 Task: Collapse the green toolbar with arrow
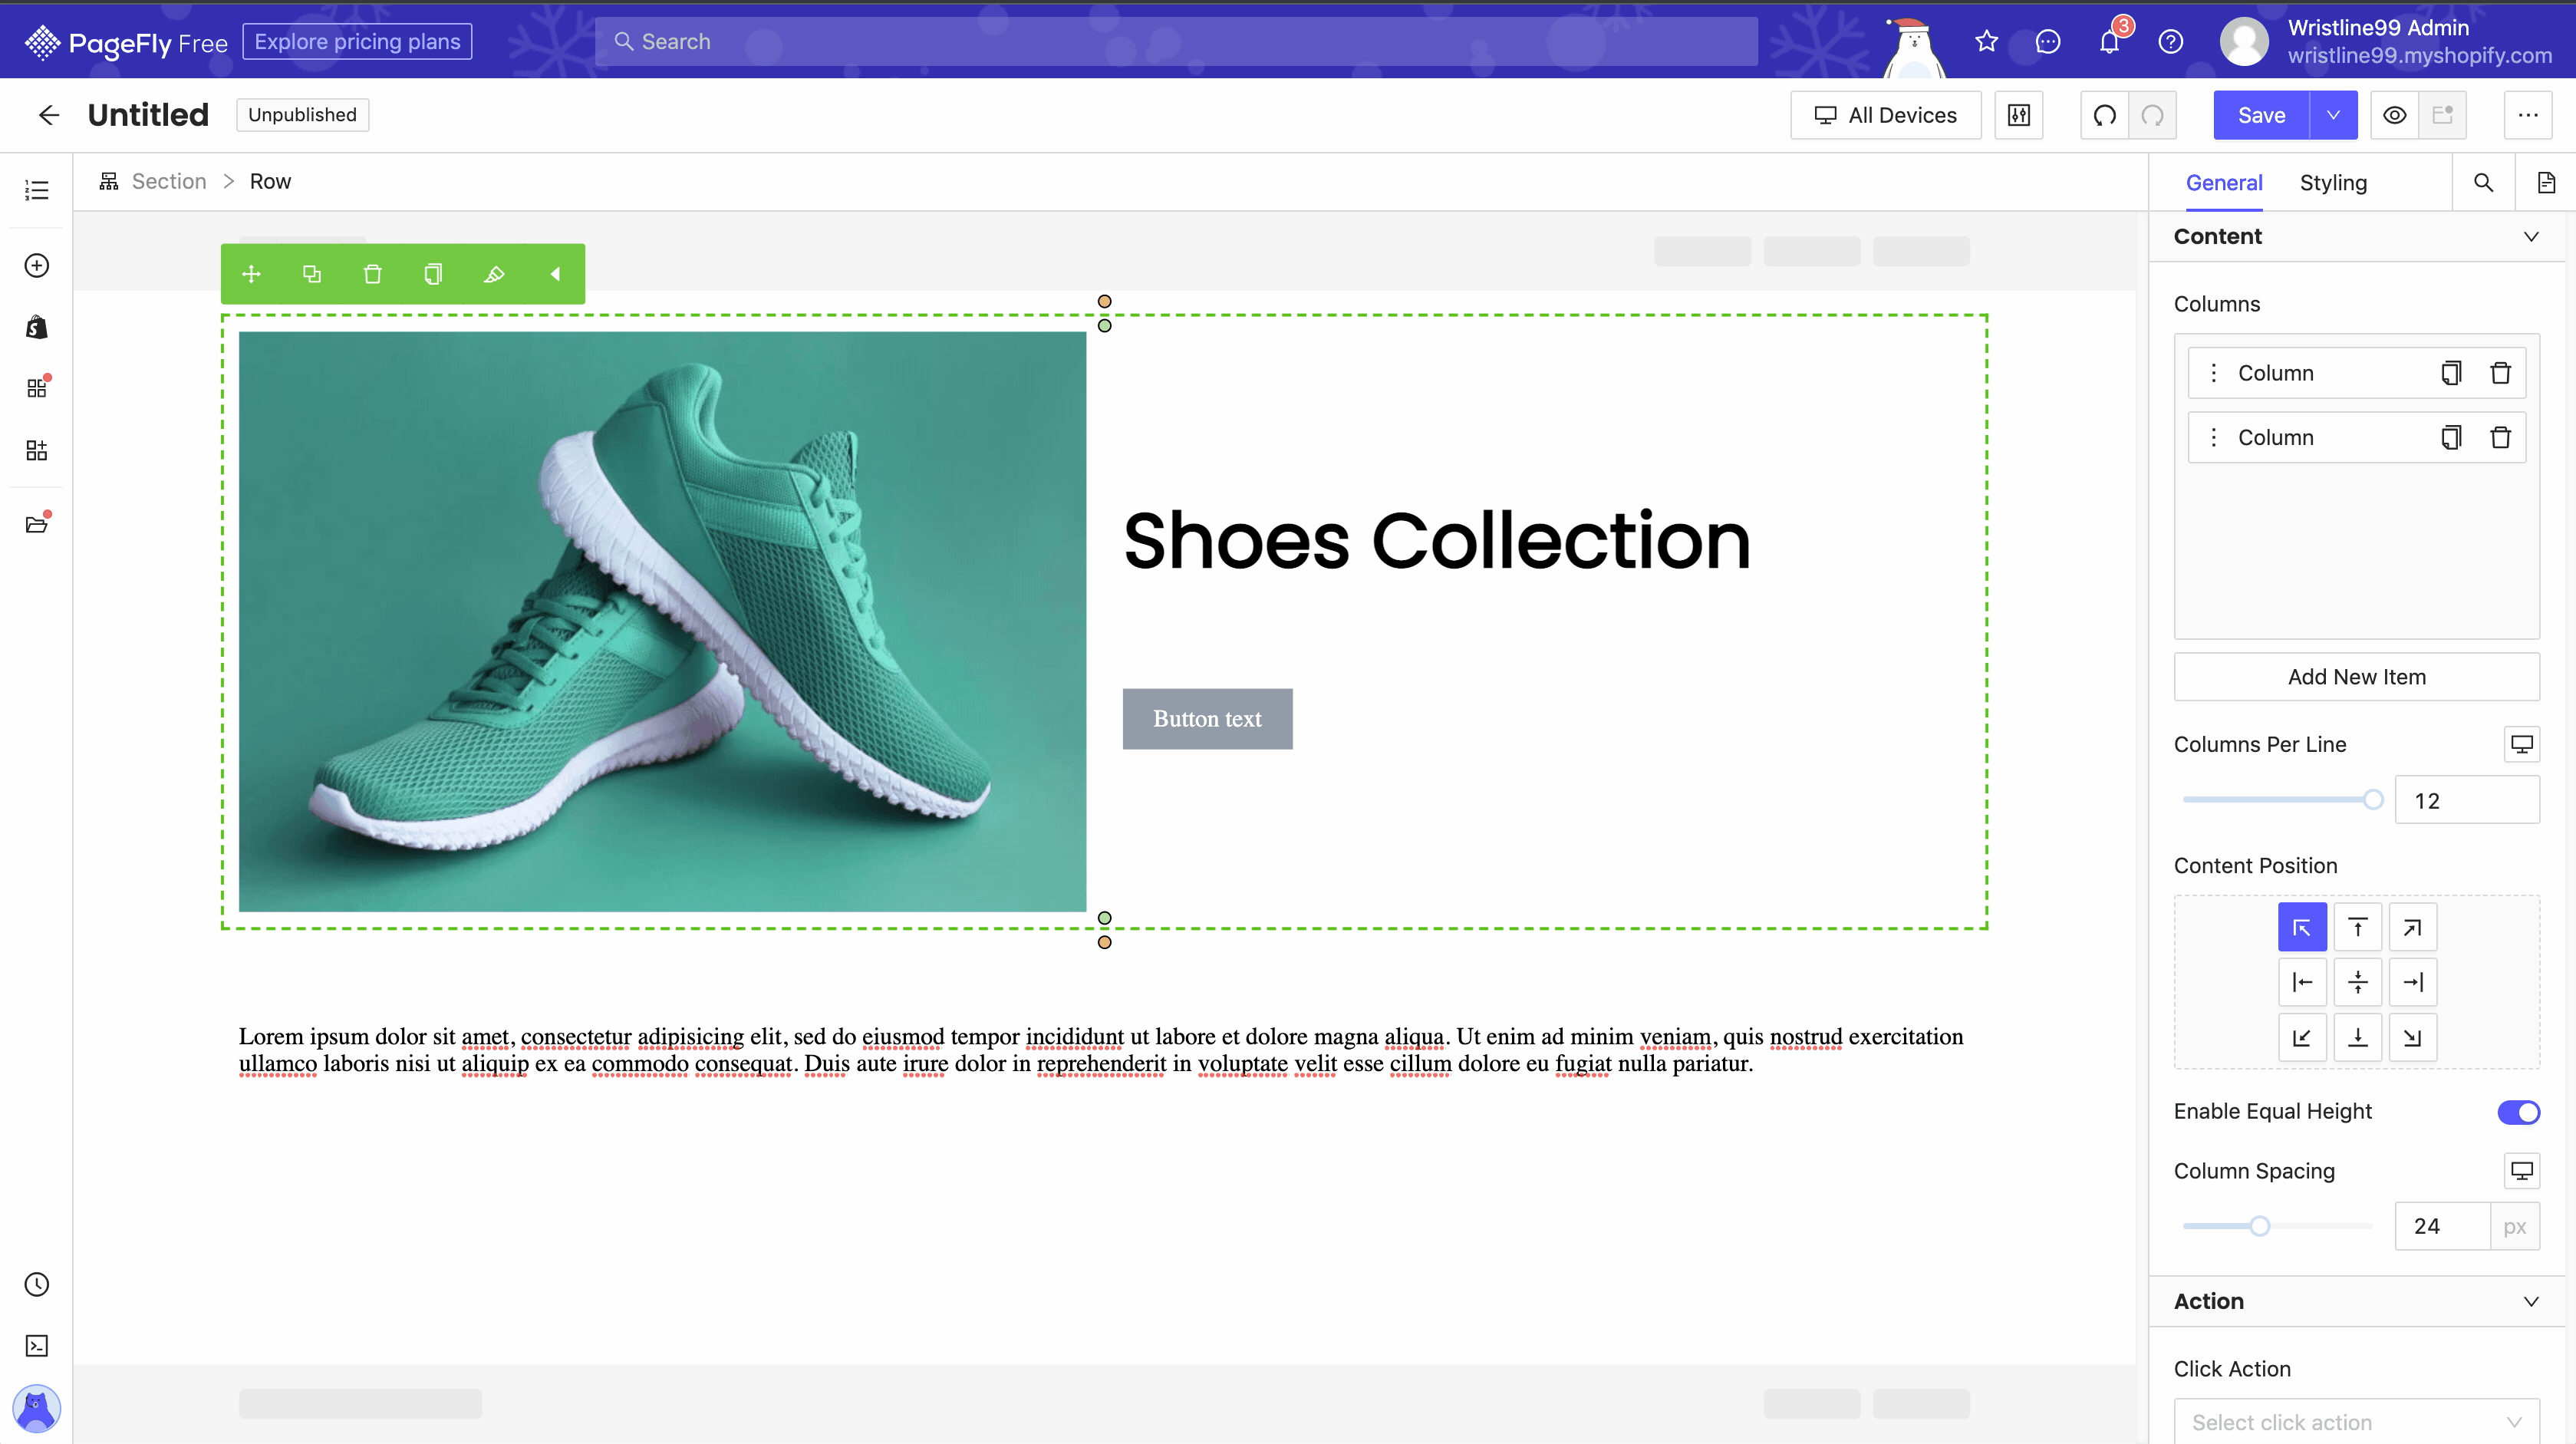pyautogui.click(x=555, y=274)
